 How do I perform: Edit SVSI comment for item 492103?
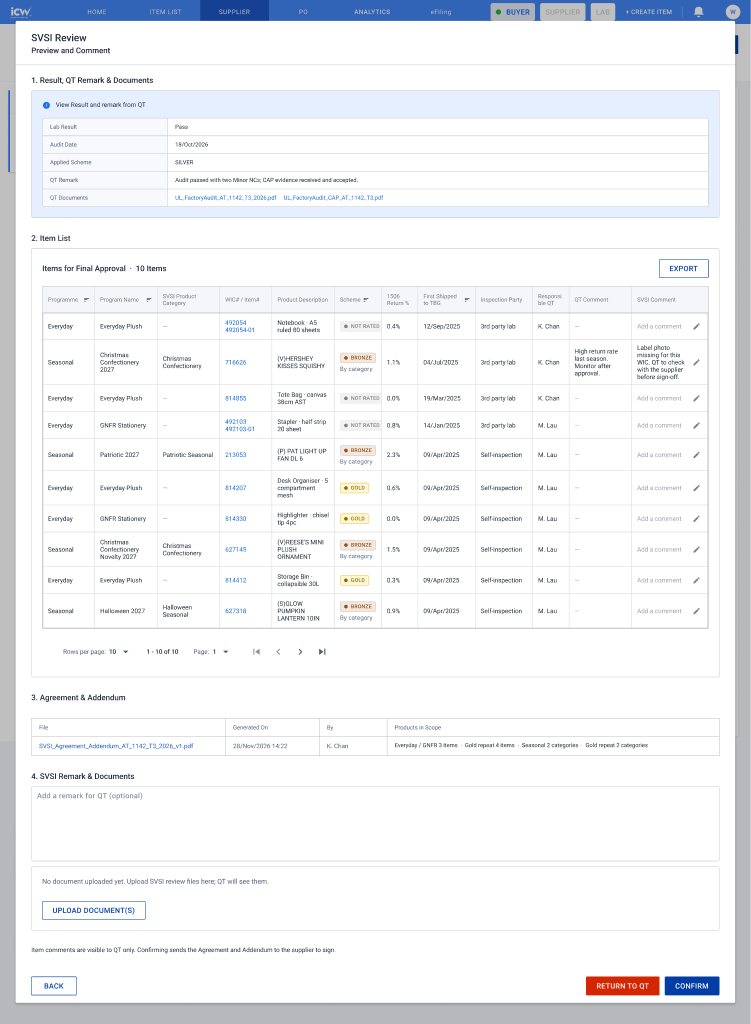coord(696,426)
